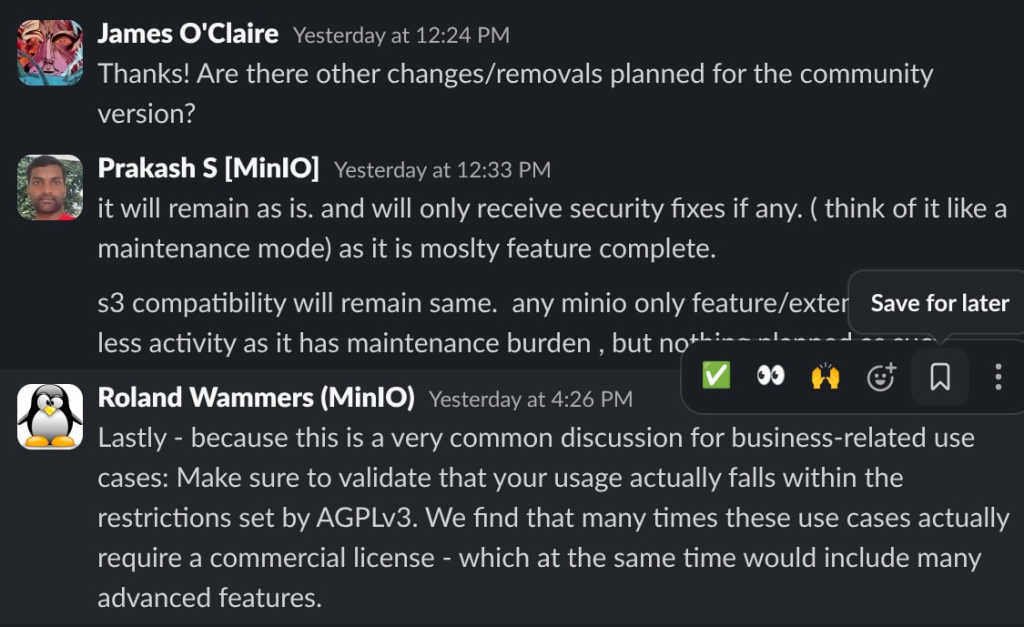Open the more actions three-dot menu
1024x627 pixels.
pyautogui.click(x=998, y=377)
